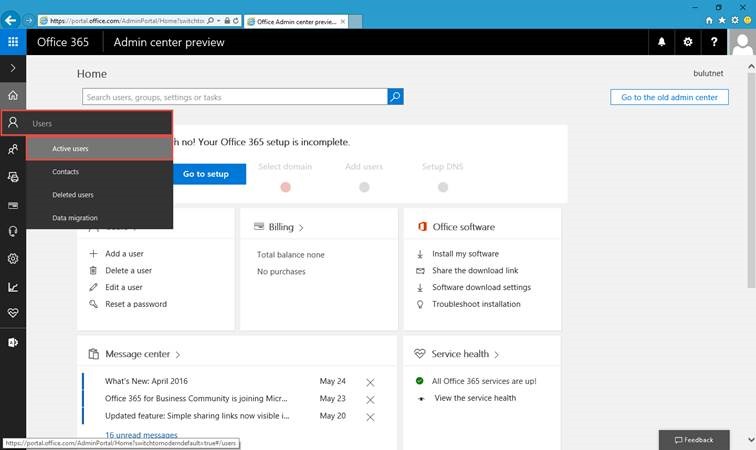Click Edit a user link
The image size is (756, 450).
click(123, 287)
